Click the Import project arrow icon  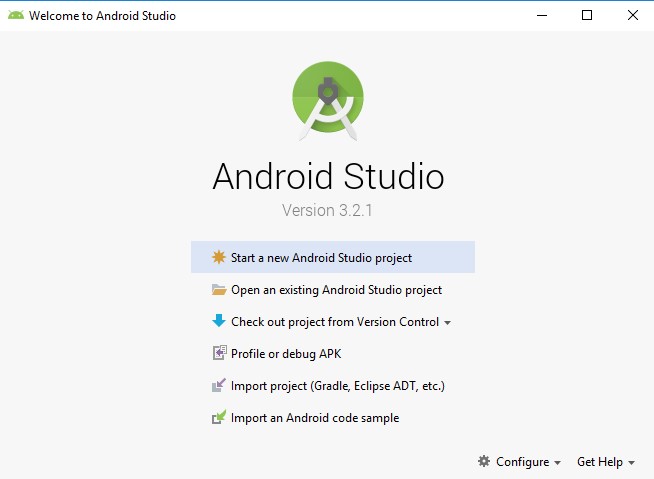point(219,386)
